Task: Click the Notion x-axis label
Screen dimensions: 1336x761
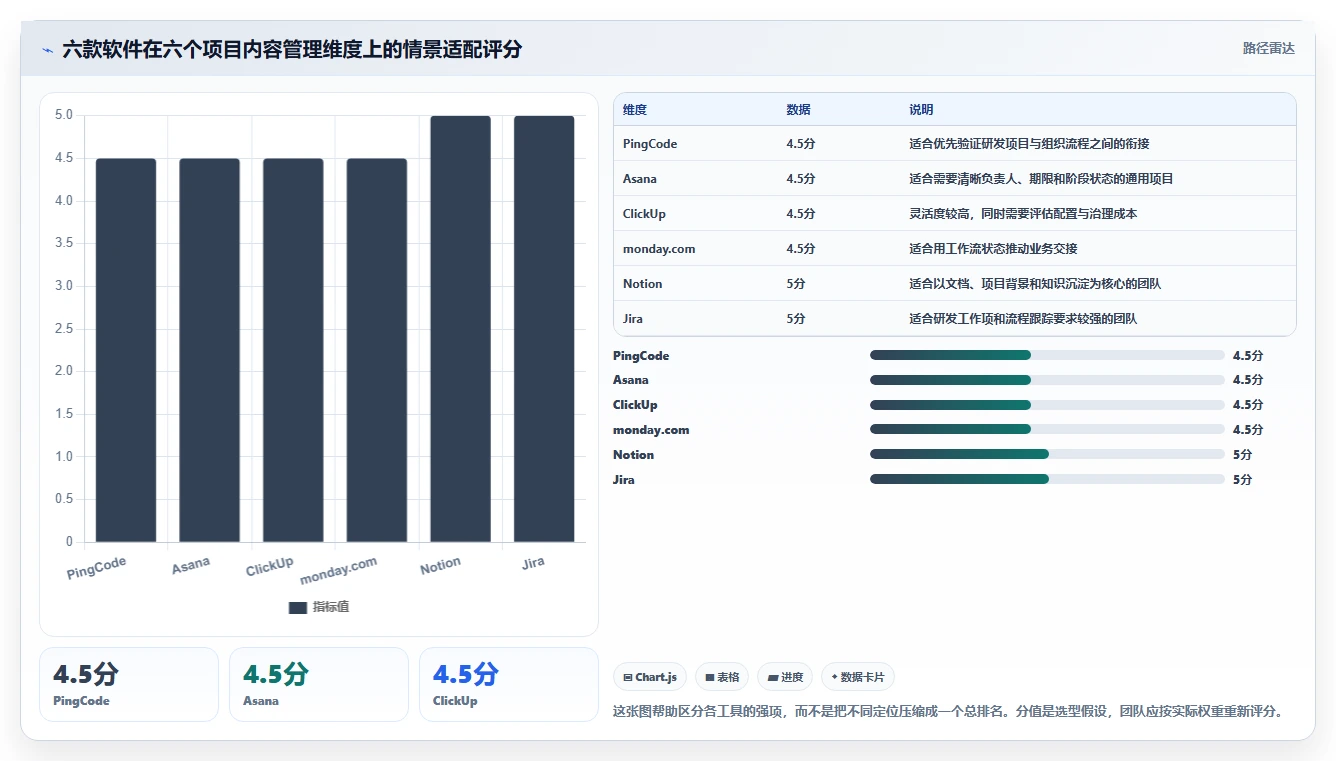Action: click(440, 566)
